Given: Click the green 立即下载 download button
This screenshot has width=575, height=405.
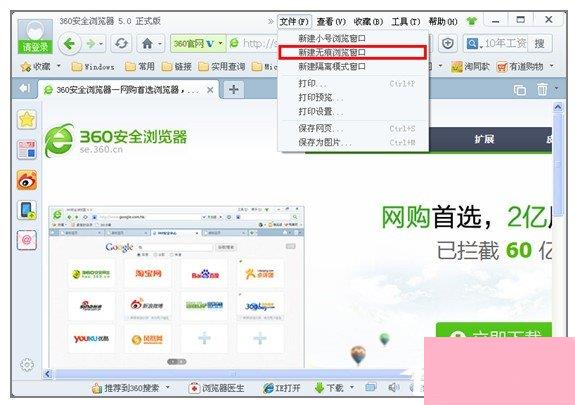Looking at the screenshot, I should (494, 330).
